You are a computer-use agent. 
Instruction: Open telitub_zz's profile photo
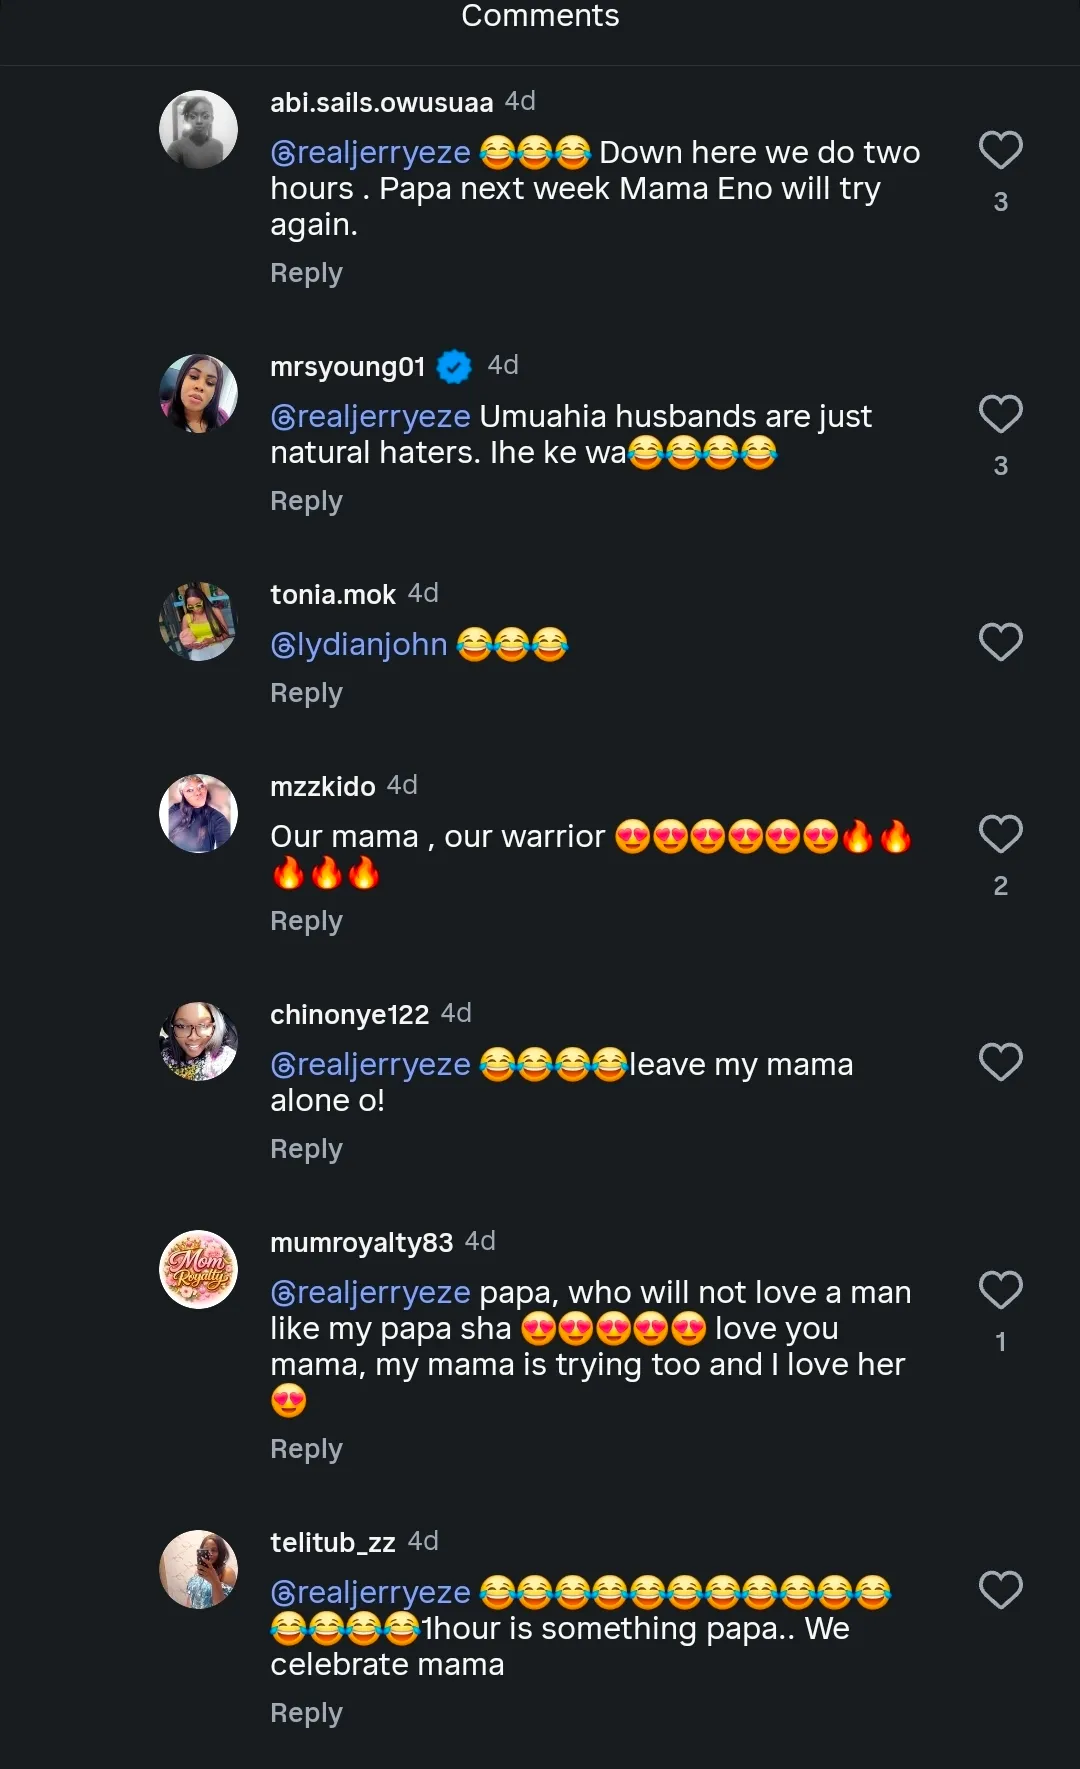(198, 1569)
